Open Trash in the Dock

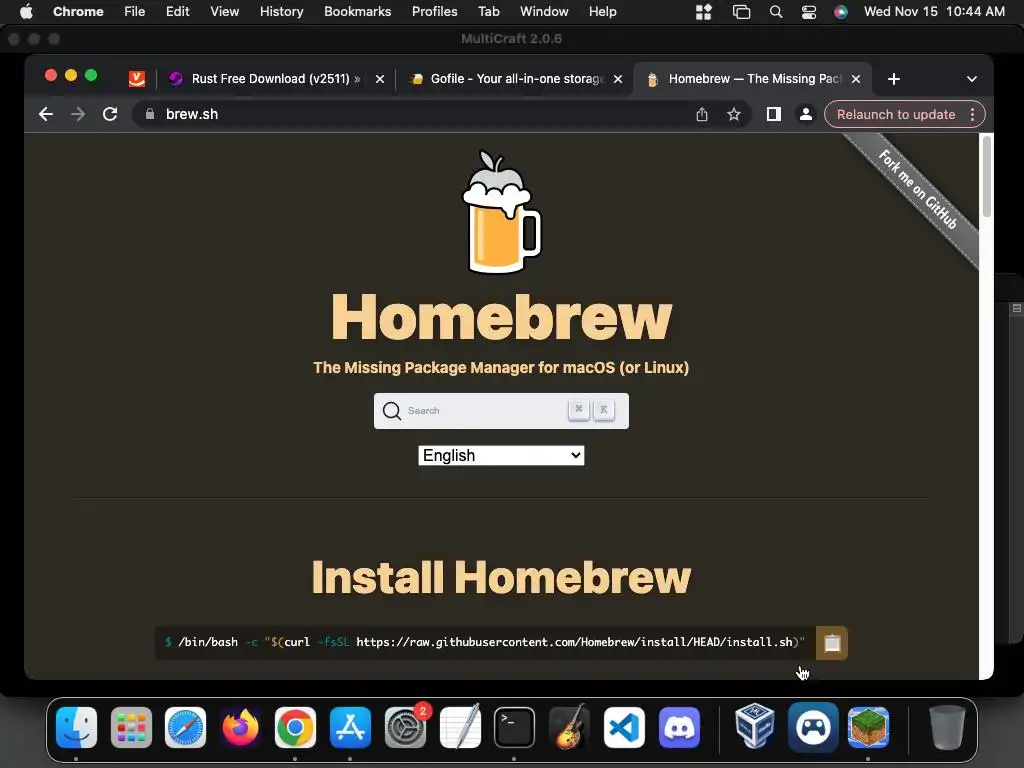(x=947, y=727)
